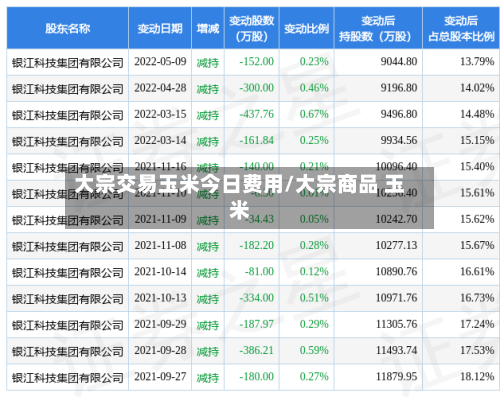This screenshot has width=500, height=397.
Task: Click the -161.84 shares cell
Action: tap(256, 140)
